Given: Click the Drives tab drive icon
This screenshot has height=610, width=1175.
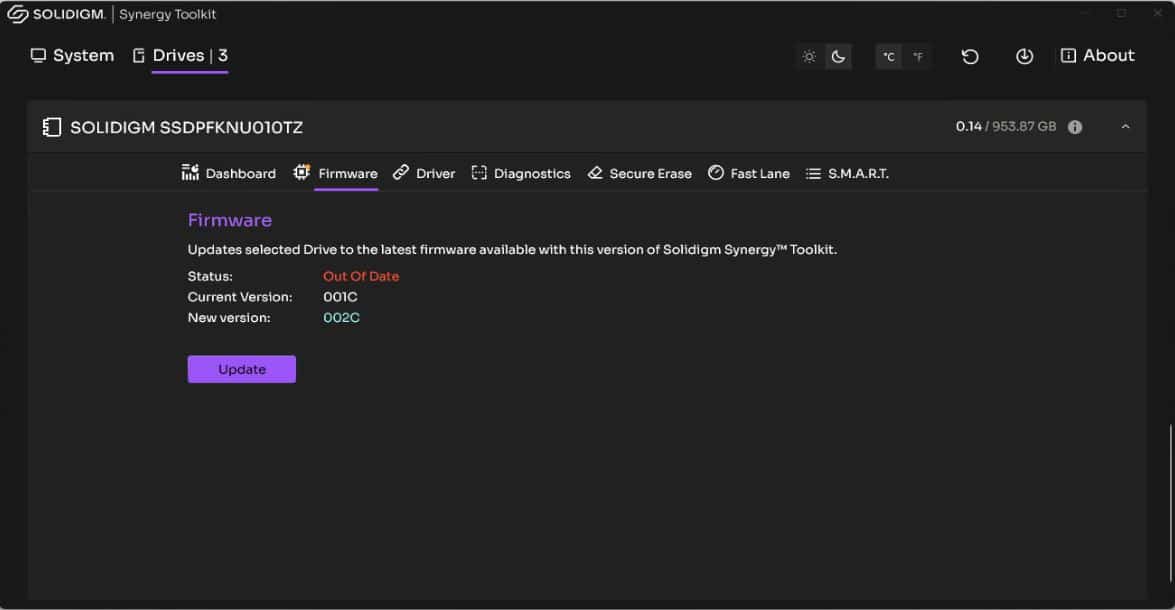Looking at the screenshot, I should pos(139,55).
